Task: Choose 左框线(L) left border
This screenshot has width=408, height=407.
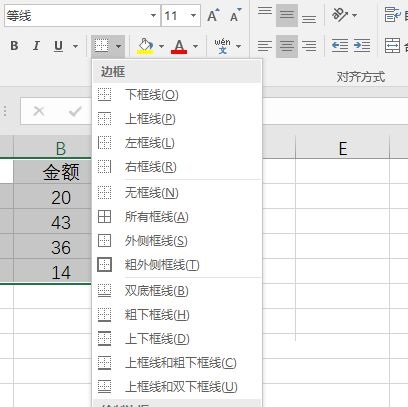Action: (177, 143)
